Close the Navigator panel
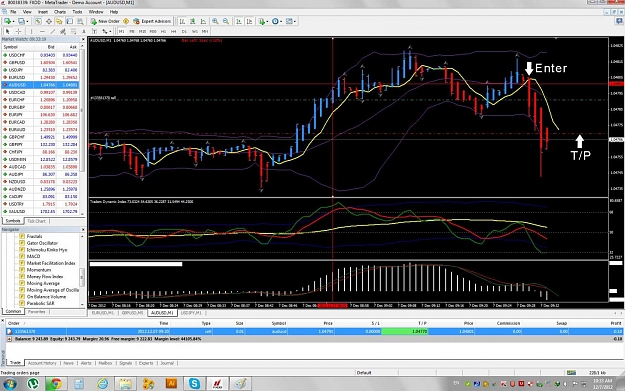This screenshot has height=391, width=625. (x=83, y=230)
